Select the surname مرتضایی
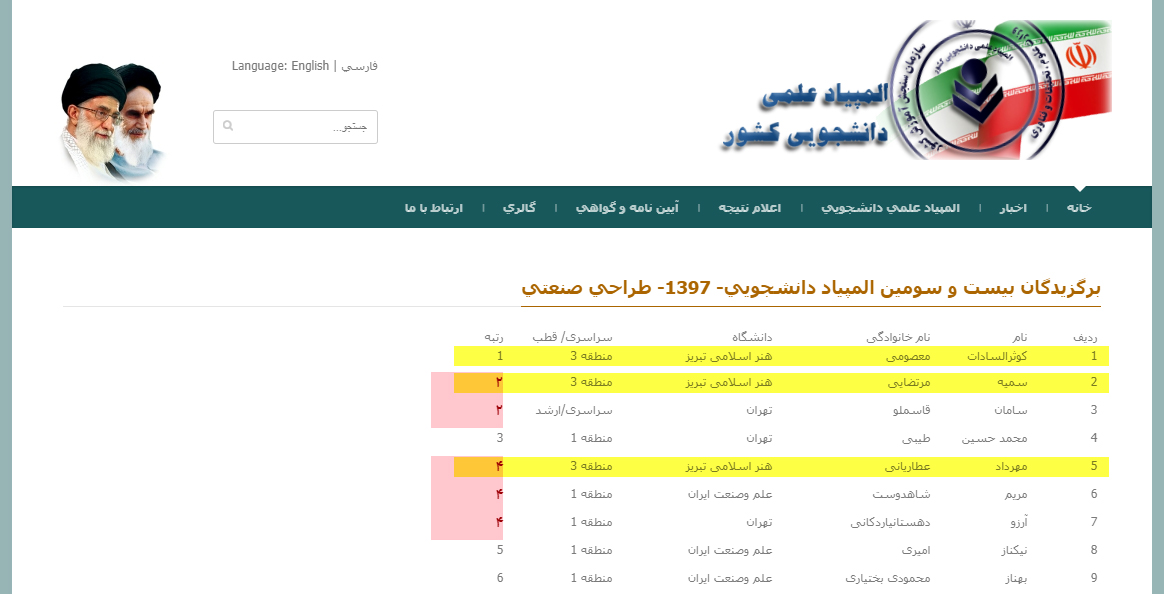The height and width of the screenshot is (594, 1164). pyautogui.click(x=909, y=383)
